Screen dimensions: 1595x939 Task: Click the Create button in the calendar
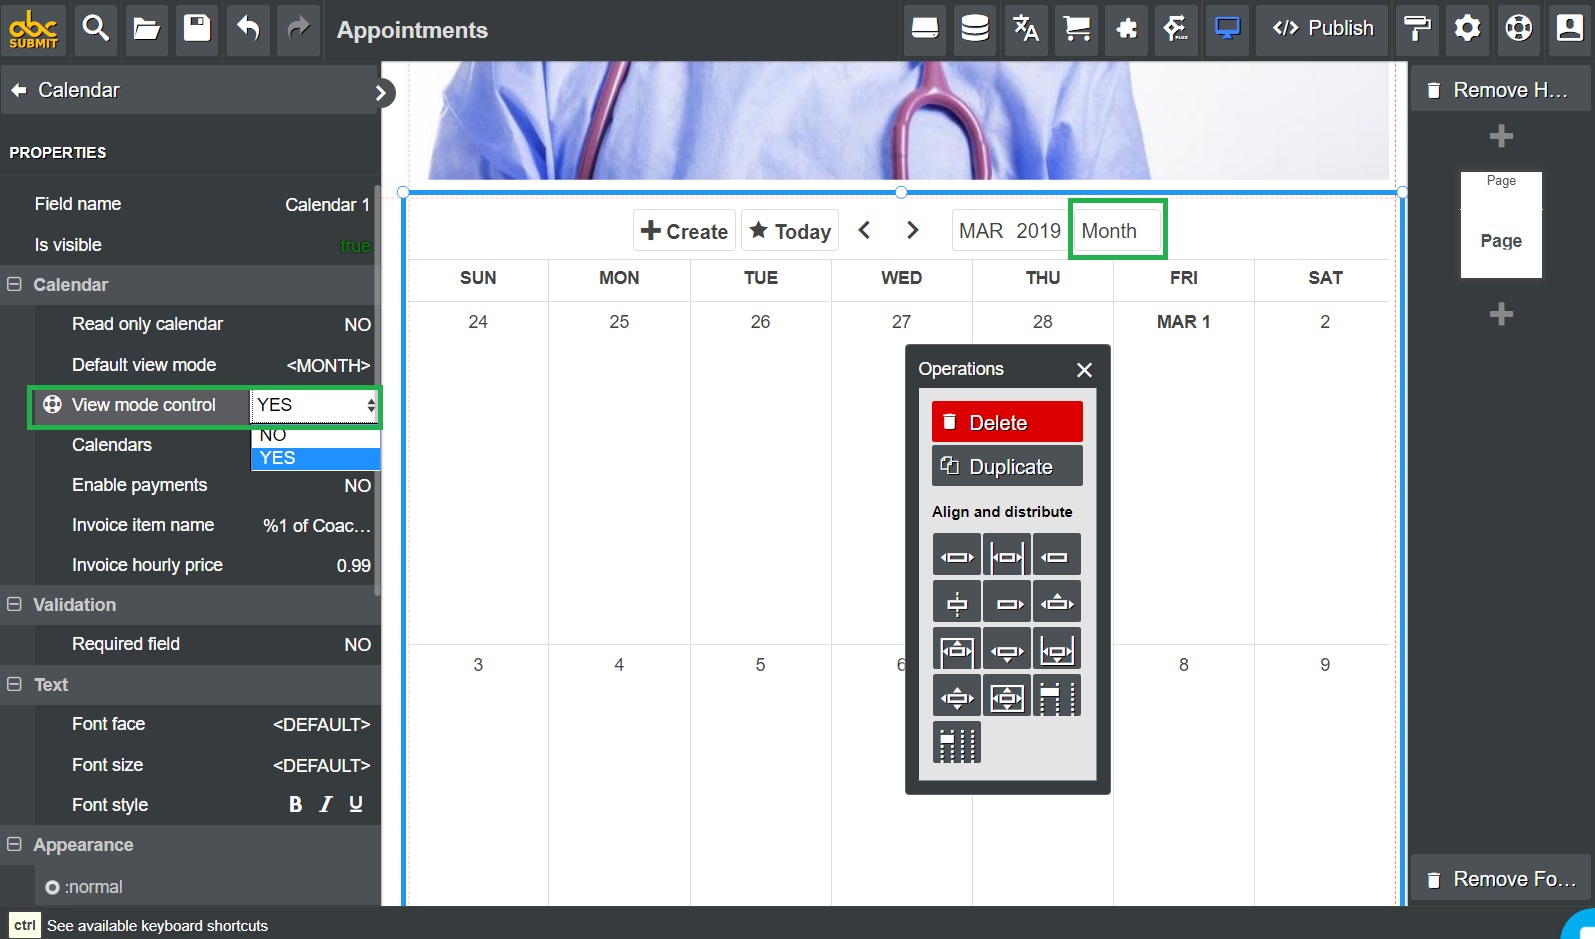(x=684, y=231)
